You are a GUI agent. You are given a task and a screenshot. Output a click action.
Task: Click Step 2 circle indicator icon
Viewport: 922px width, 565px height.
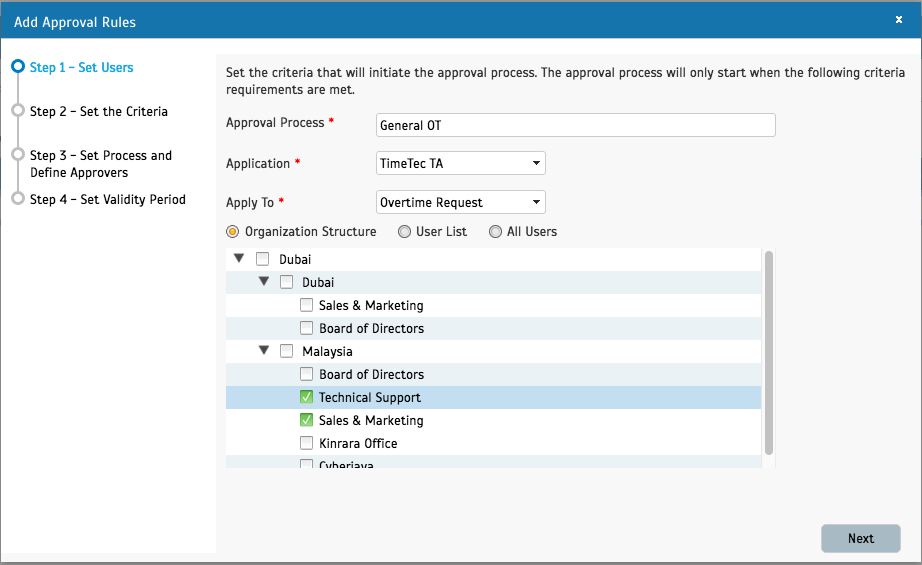tap(17, 111)
